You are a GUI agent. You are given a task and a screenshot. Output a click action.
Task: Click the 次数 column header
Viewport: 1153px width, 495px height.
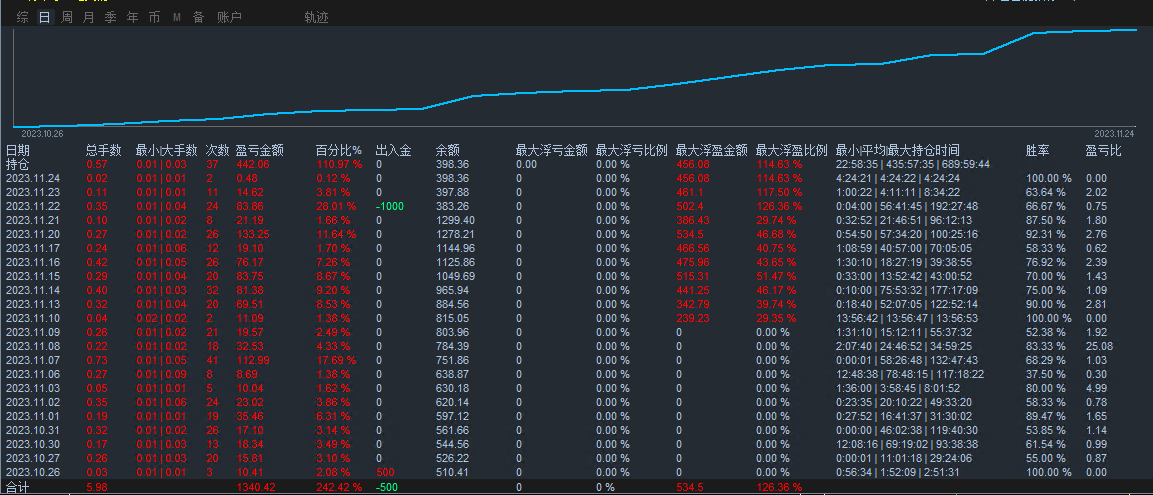click(x=217, y=151)
